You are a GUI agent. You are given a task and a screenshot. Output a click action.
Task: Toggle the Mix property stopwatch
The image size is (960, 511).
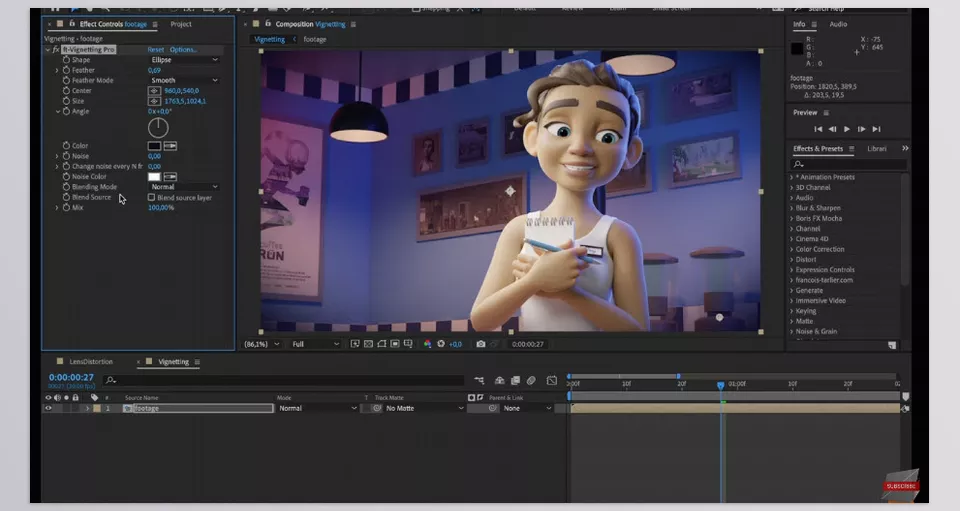[66, 207]
